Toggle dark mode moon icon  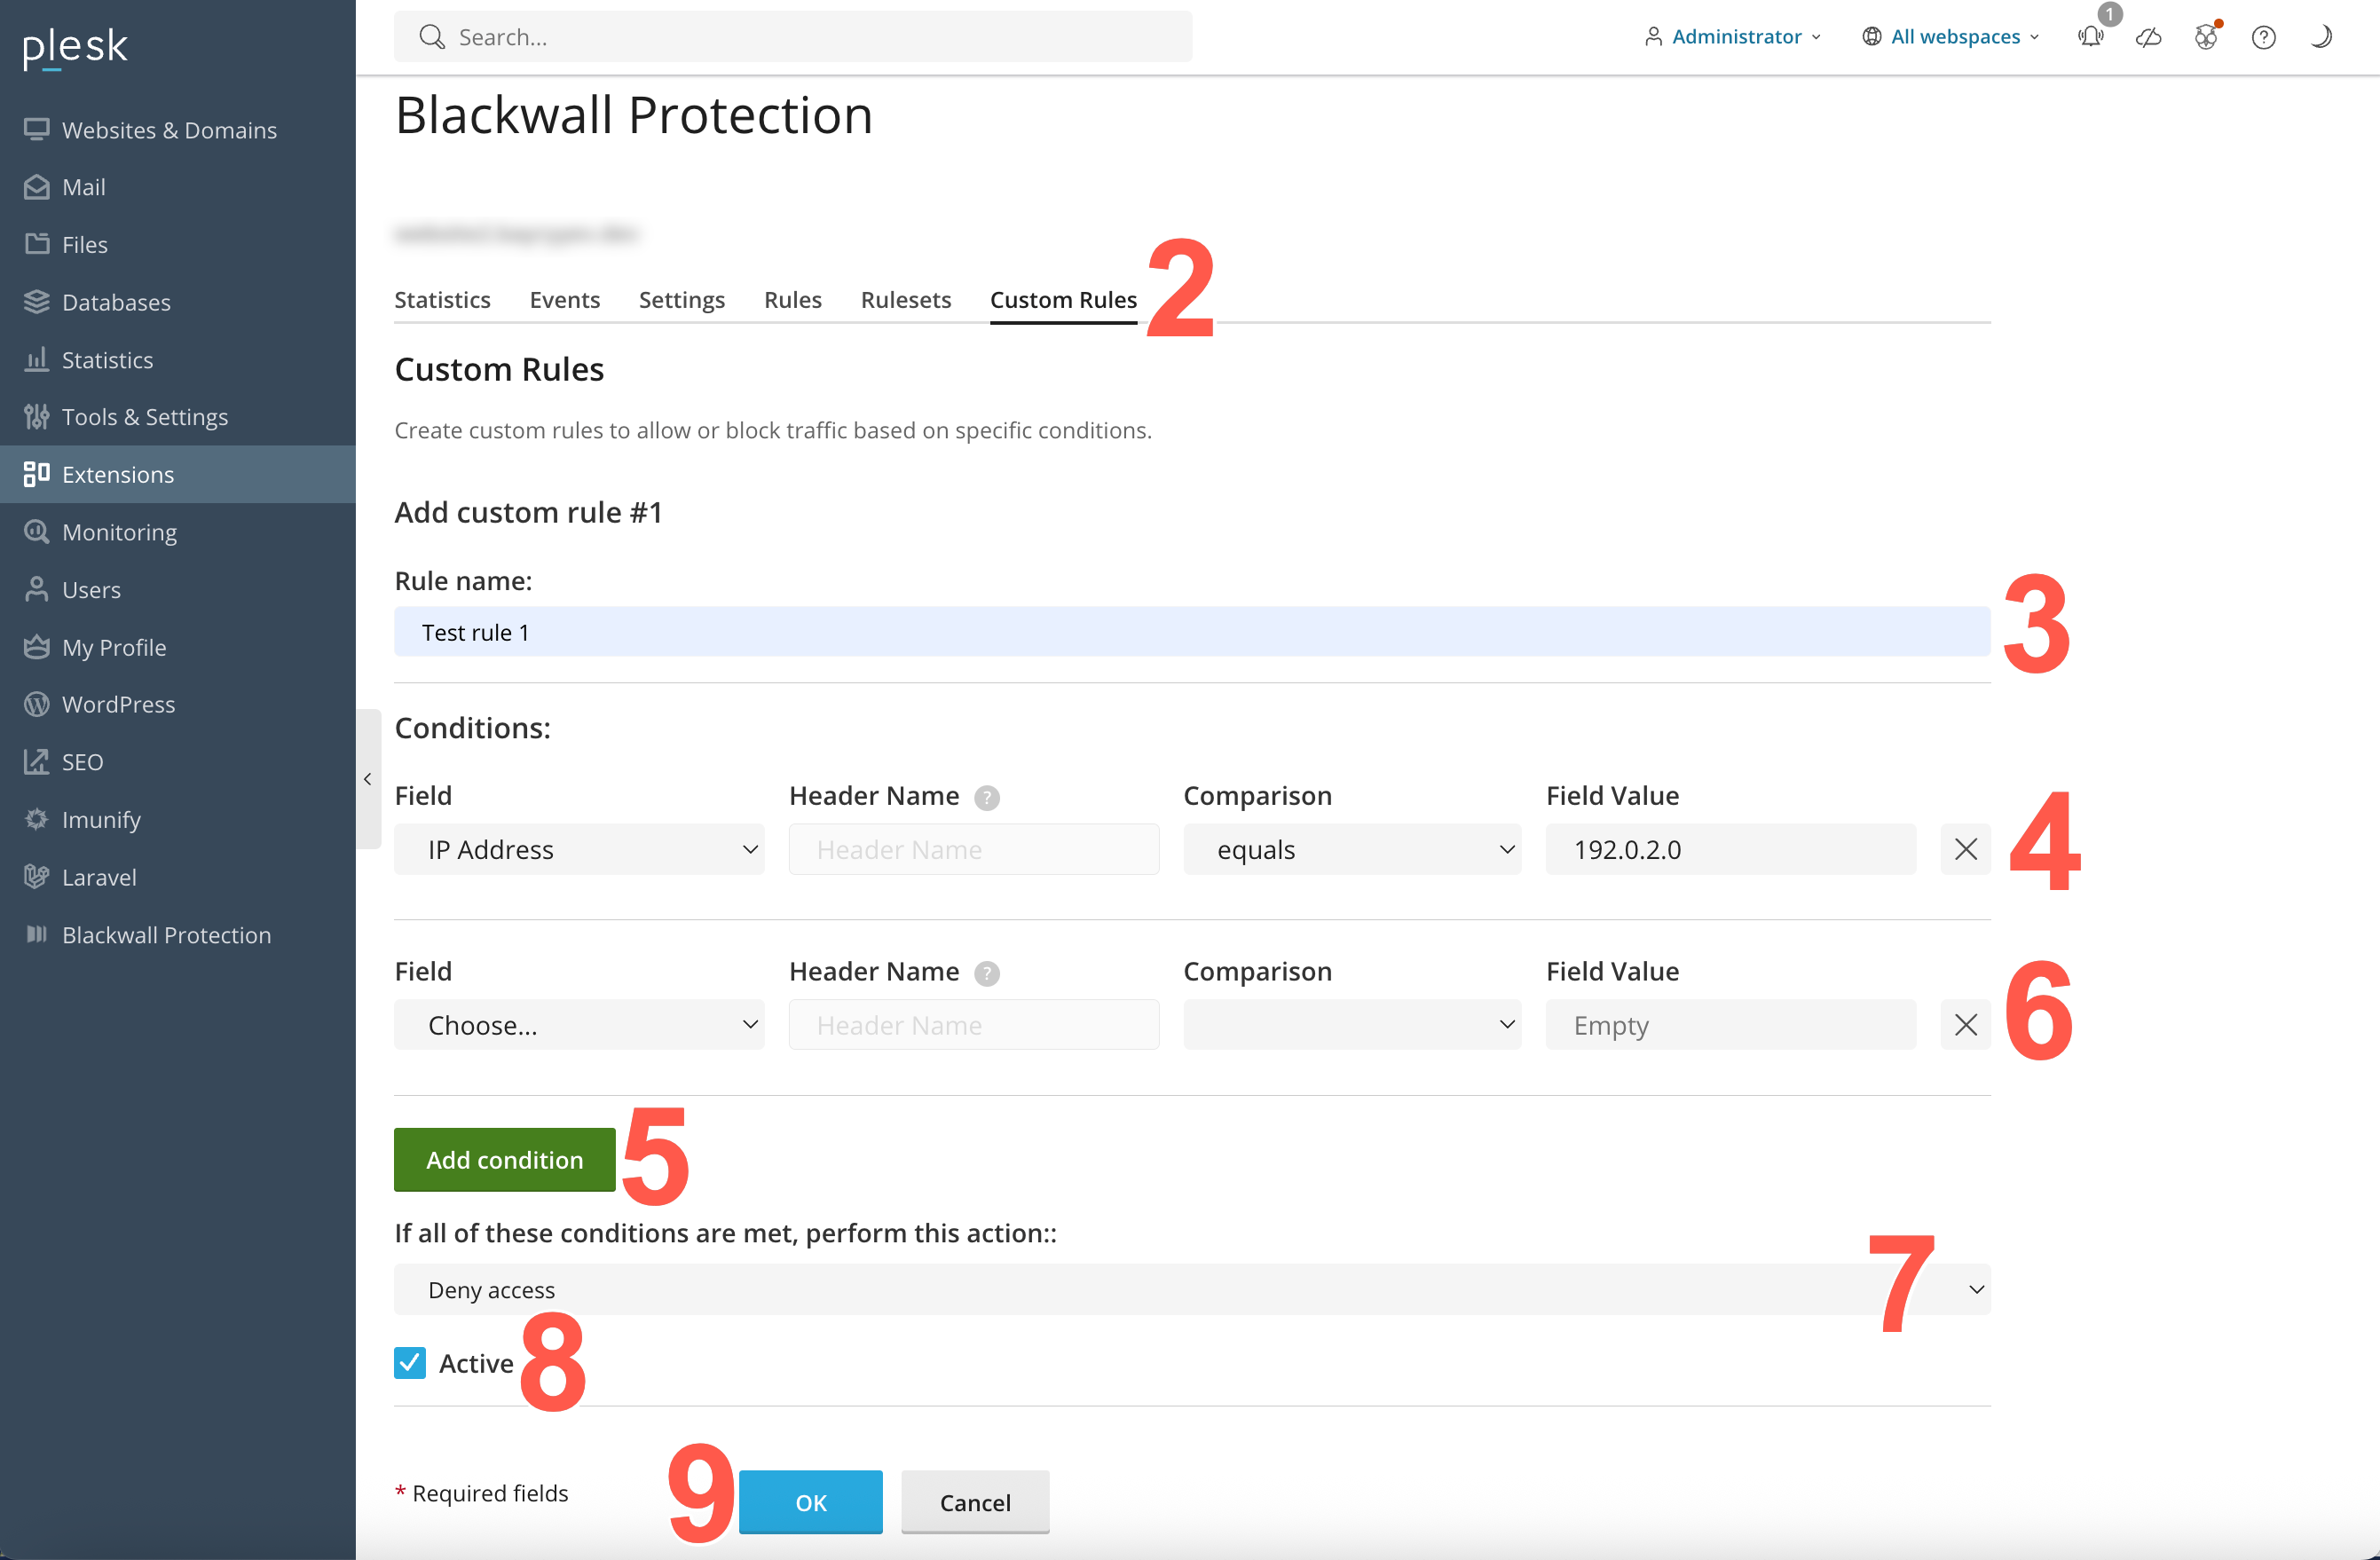click(x=2321, y=37)
